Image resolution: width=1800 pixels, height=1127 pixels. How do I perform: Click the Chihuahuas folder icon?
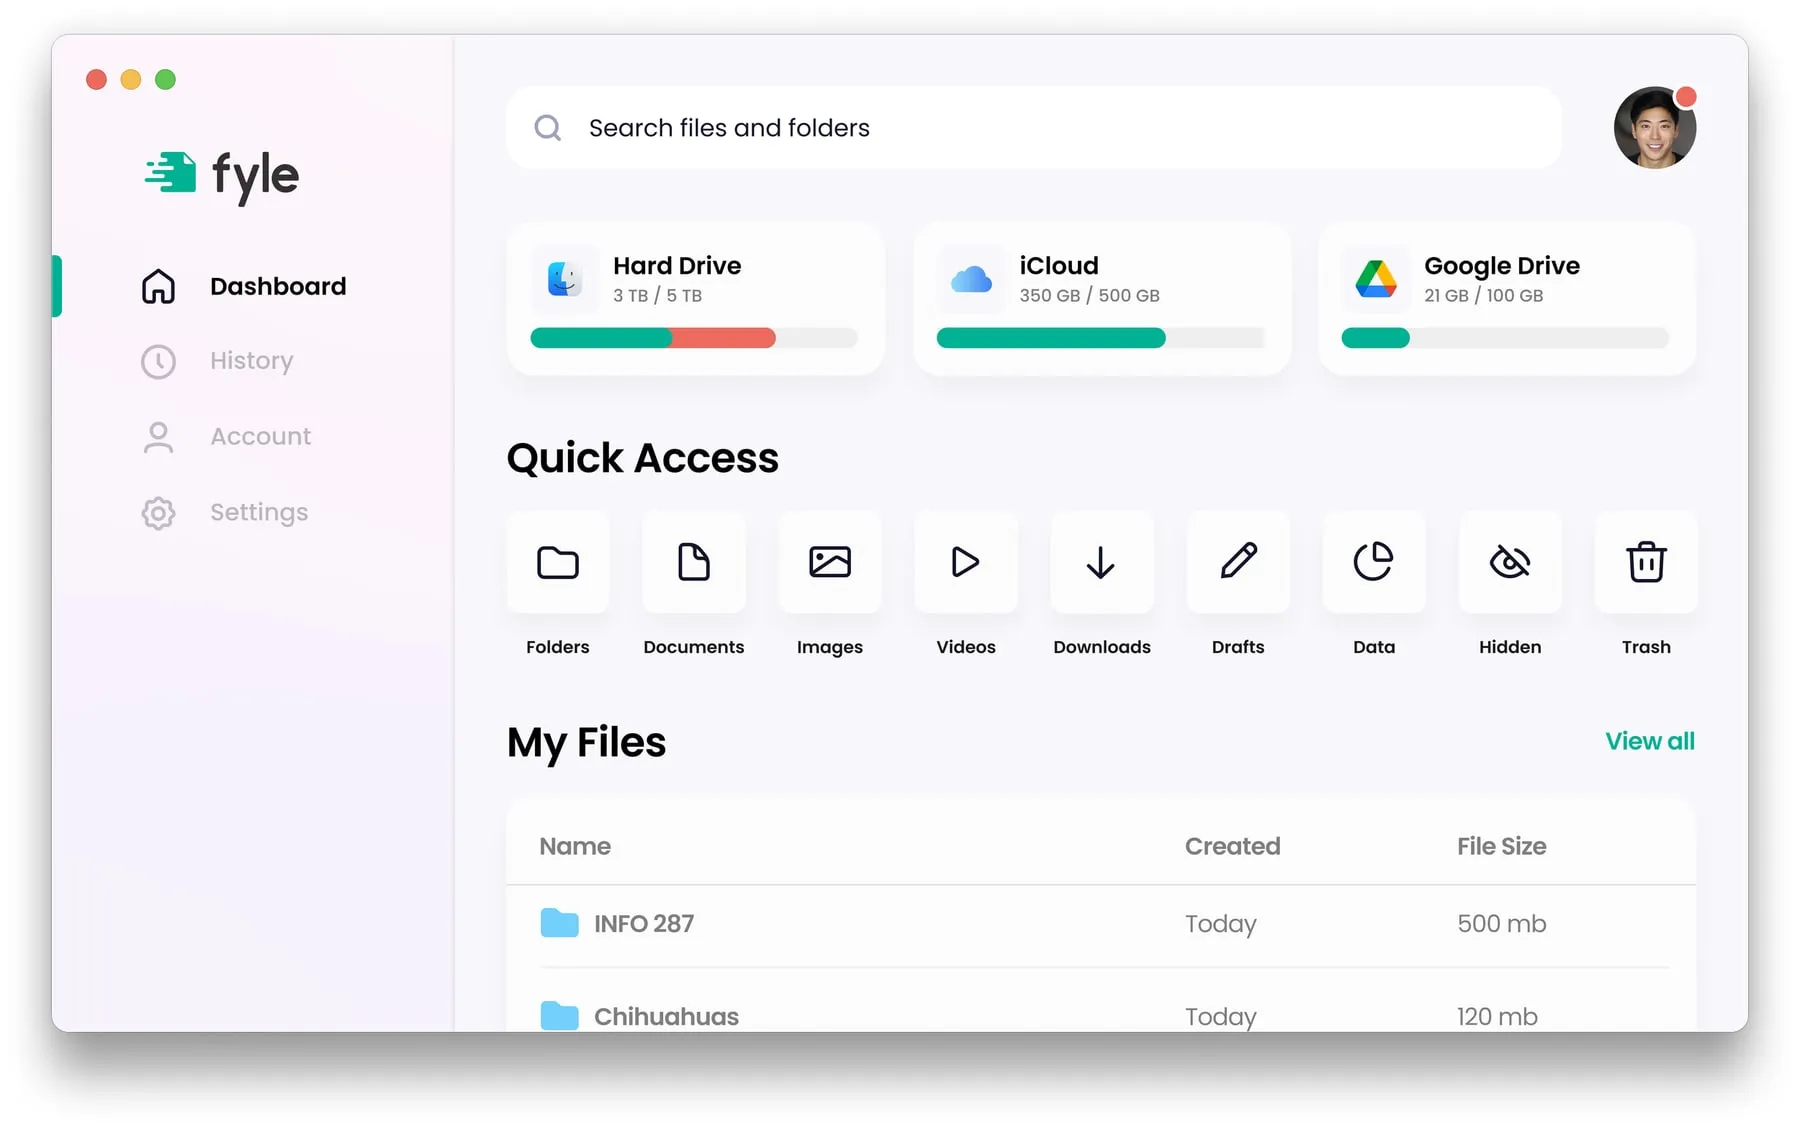point(559,1015)
